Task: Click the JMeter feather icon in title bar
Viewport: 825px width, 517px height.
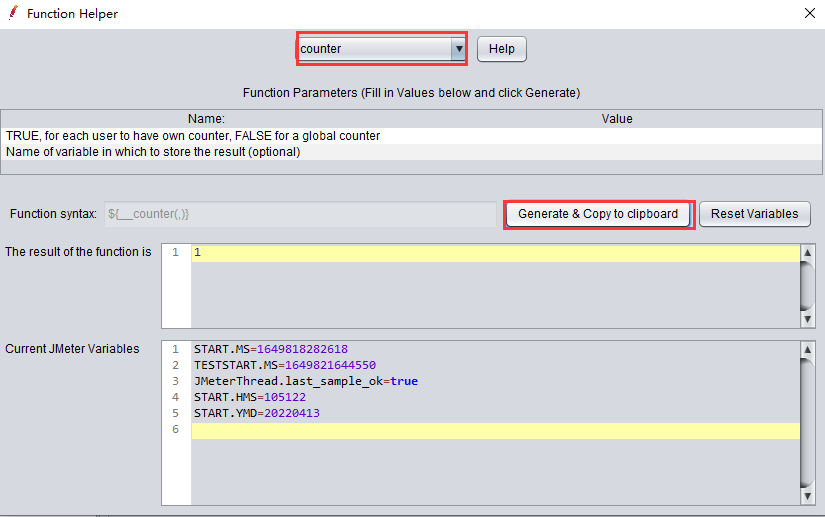Action: [13, 14]
